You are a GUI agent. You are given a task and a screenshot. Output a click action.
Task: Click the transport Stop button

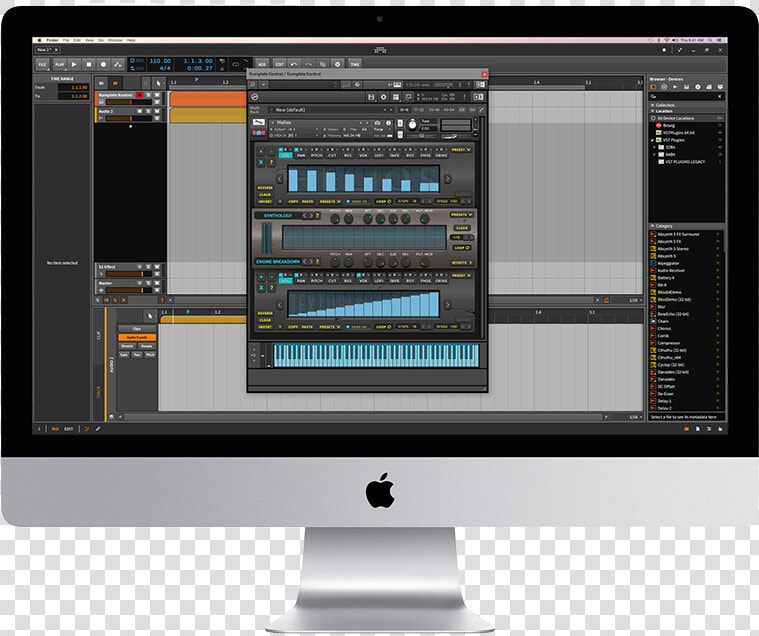click(89, 64)
